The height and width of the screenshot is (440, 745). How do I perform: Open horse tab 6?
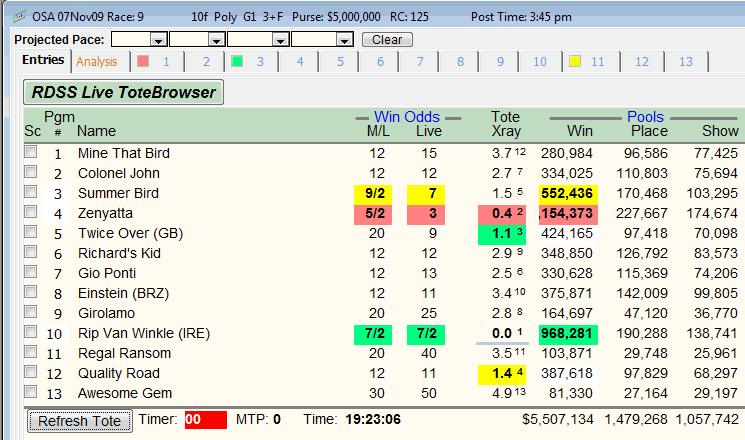click(x=380, y=62)
